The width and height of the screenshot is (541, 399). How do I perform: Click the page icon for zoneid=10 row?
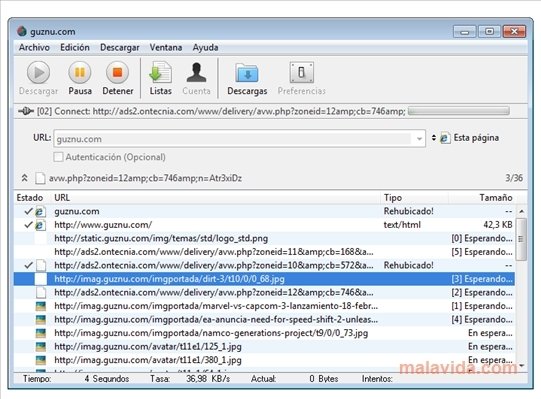(x=41, y=265)
